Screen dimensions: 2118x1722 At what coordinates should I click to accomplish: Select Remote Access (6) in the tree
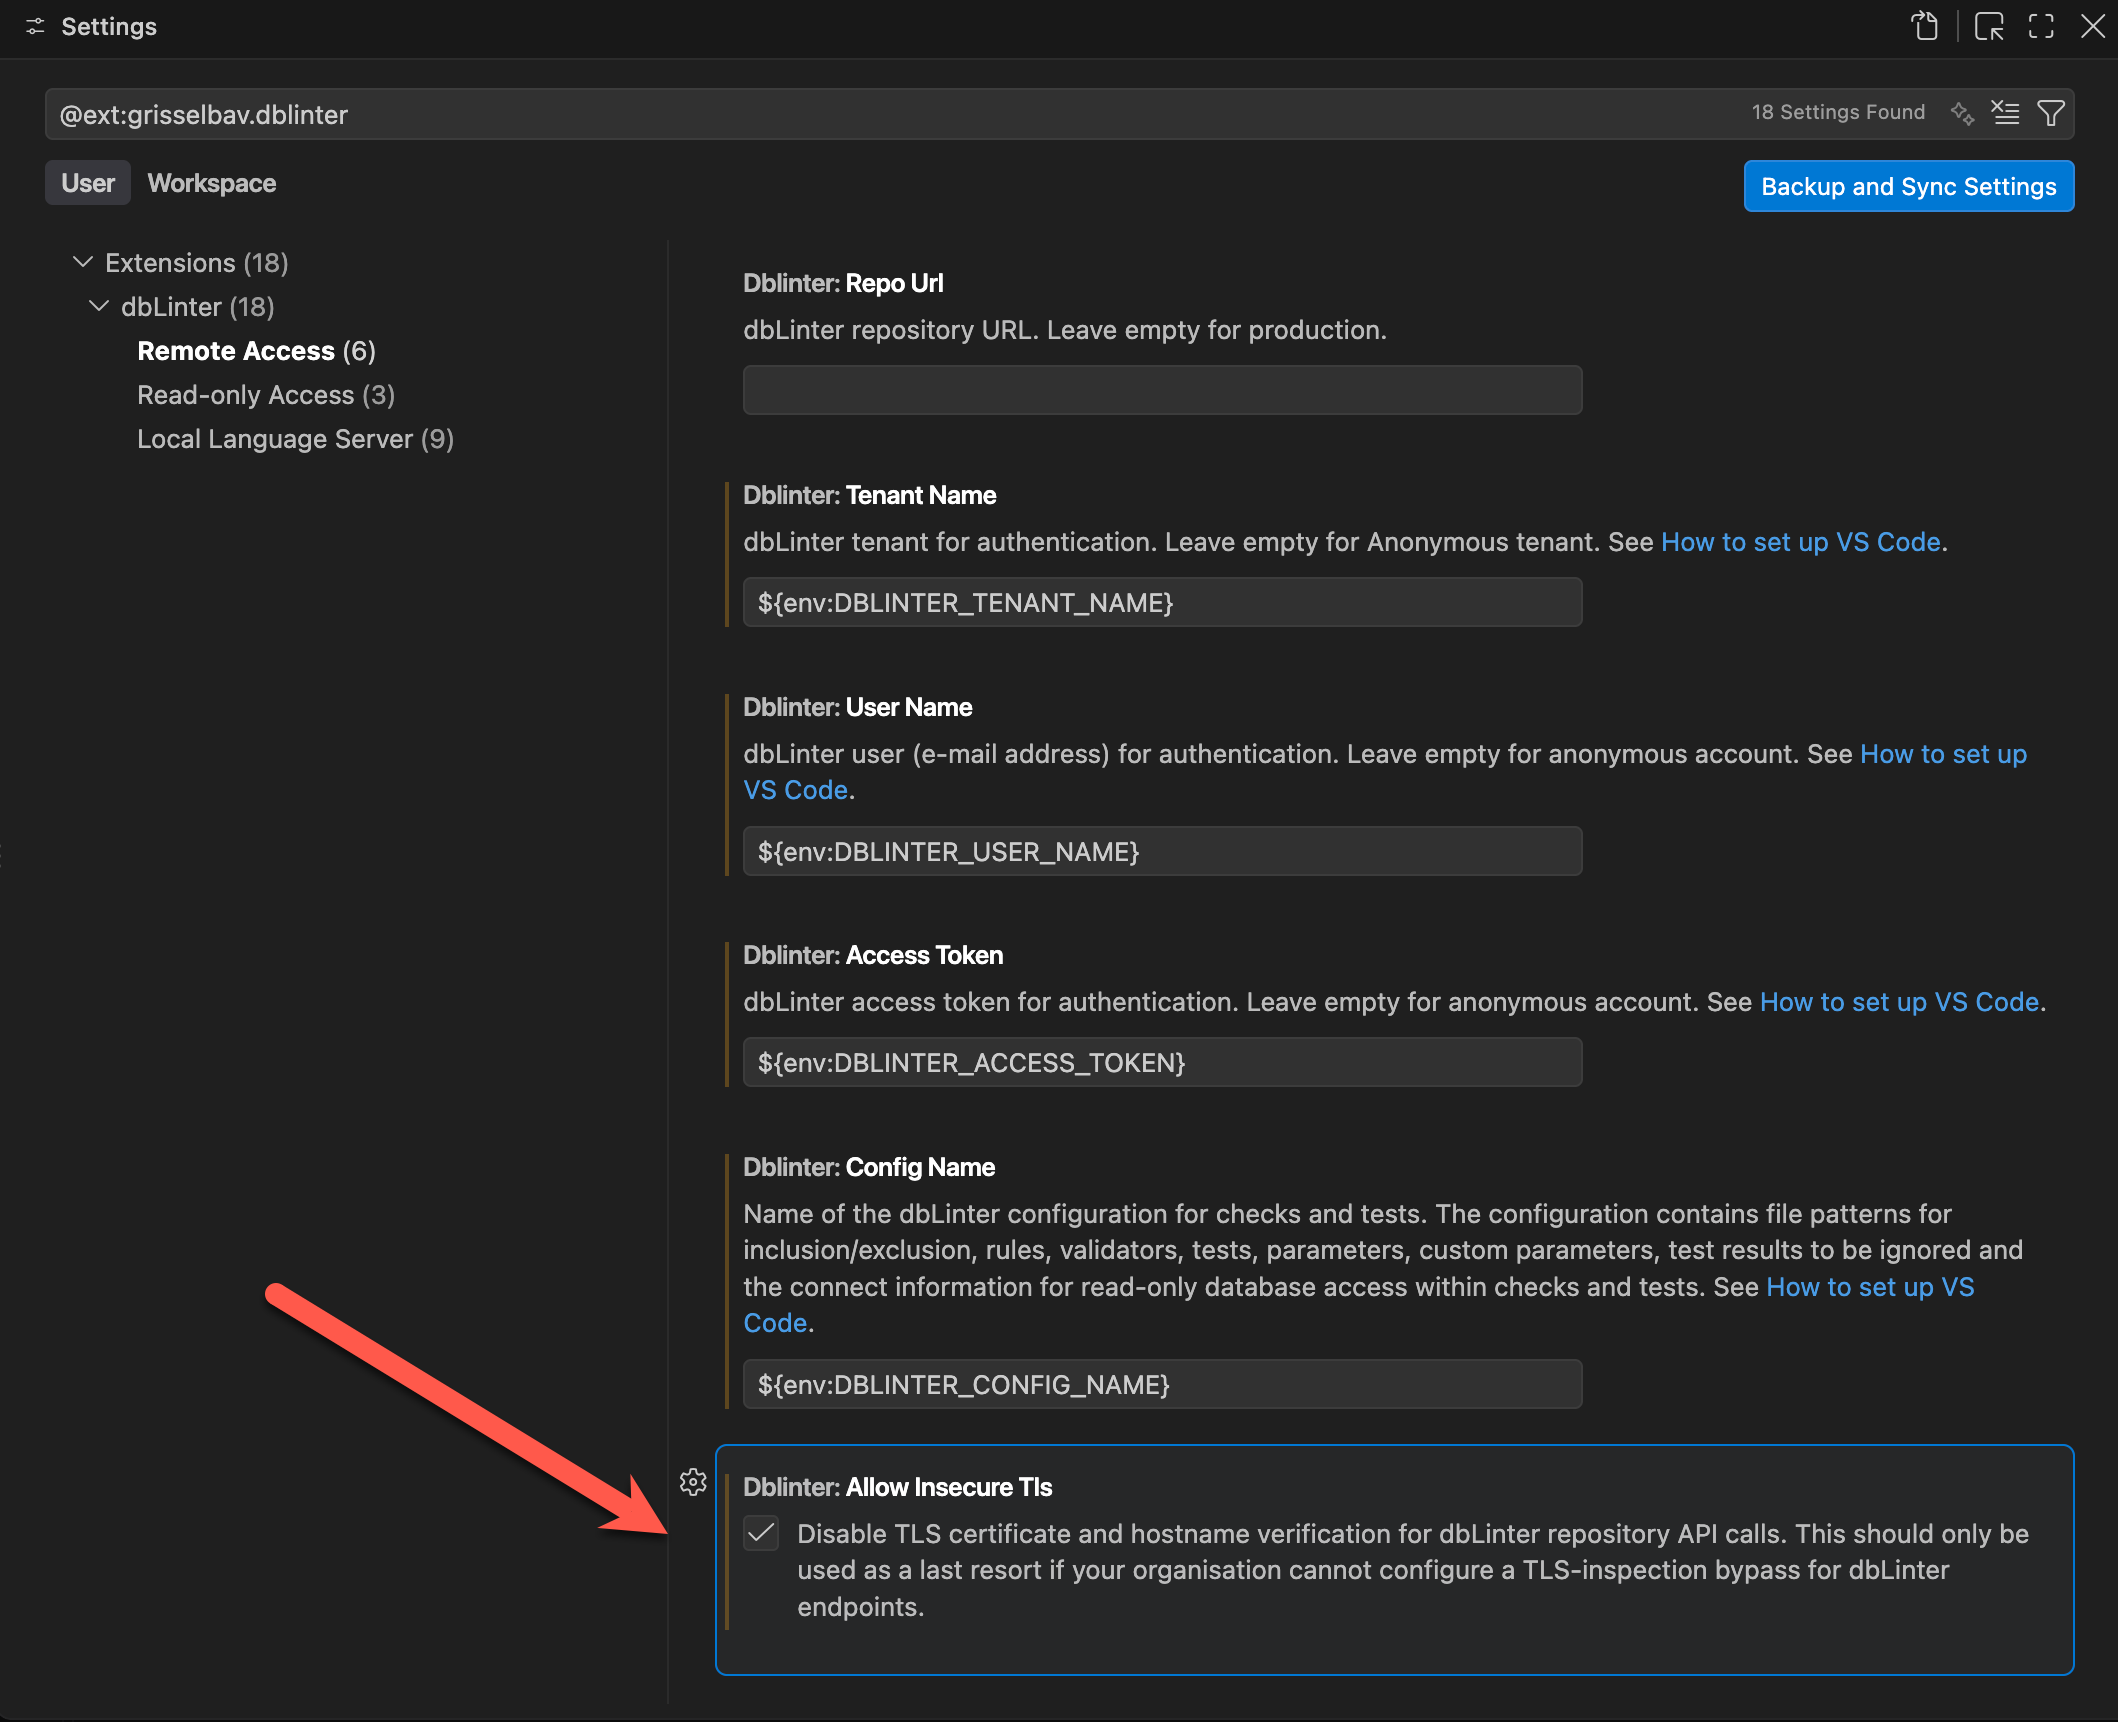tap(257, 351)
